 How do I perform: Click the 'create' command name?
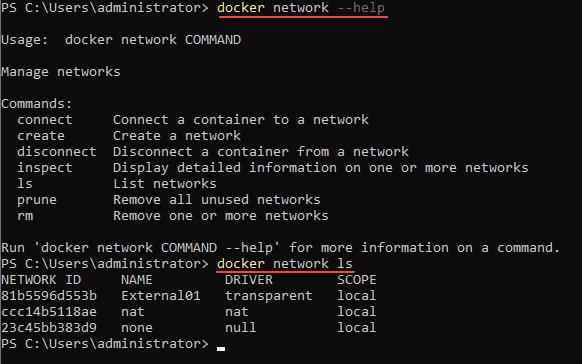coord(41,136)
